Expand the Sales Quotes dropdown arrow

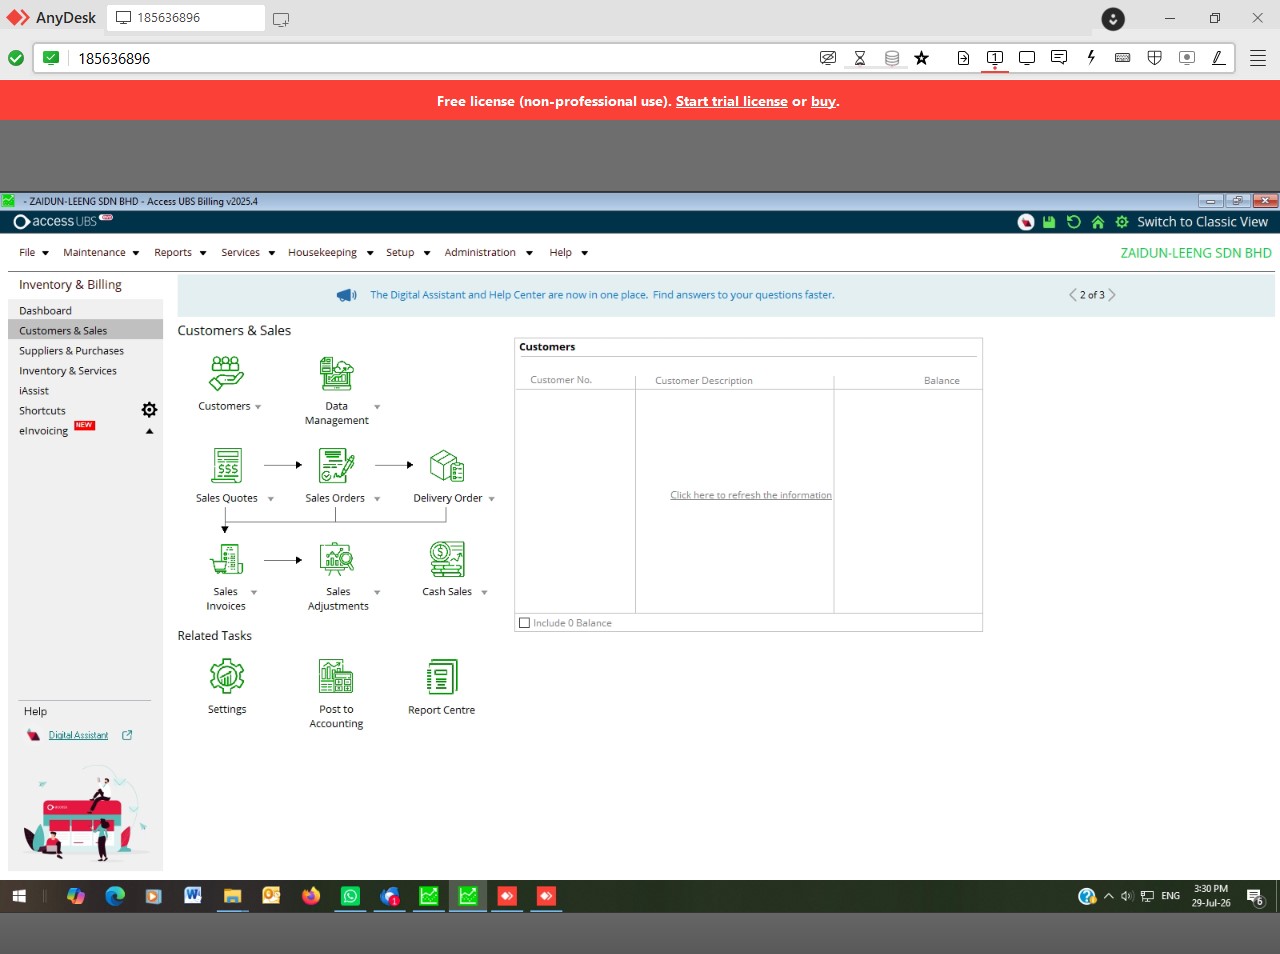pos(271,499)
